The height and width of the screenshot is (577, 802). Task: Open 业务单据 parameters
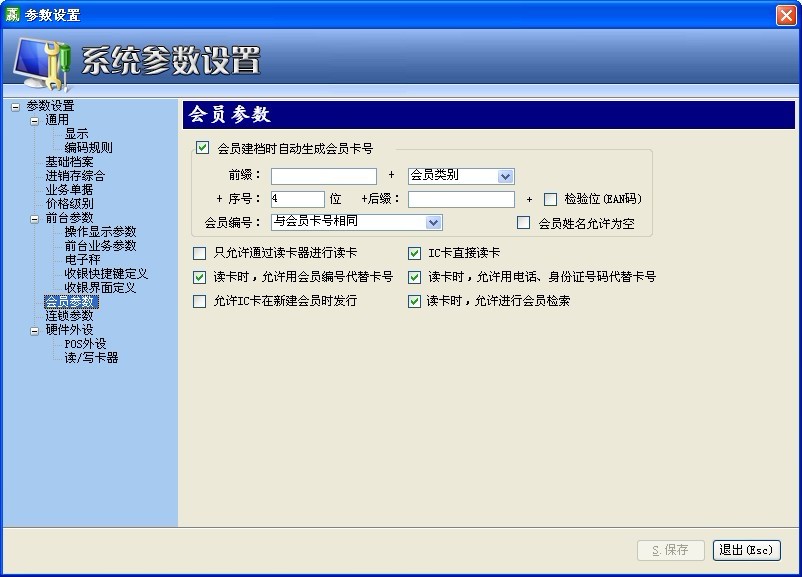(x=70, y=190)
